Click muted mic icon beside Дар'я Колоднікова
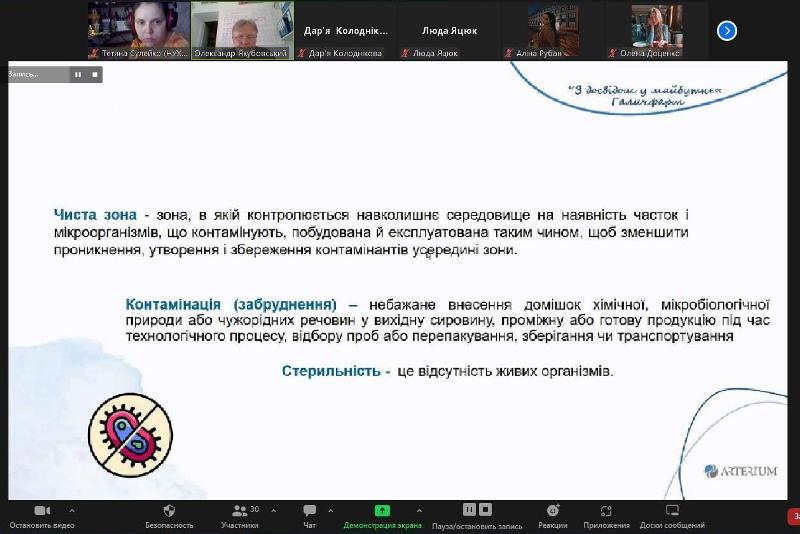 [302, 53]
